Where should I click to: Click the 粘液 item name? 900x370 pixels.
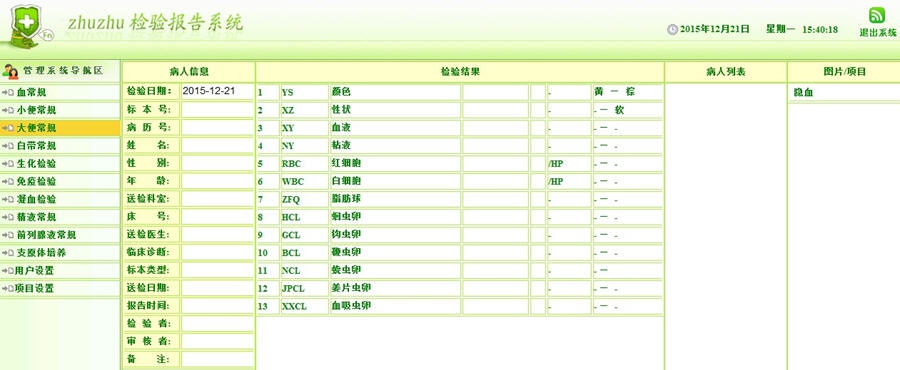(342, 146)
